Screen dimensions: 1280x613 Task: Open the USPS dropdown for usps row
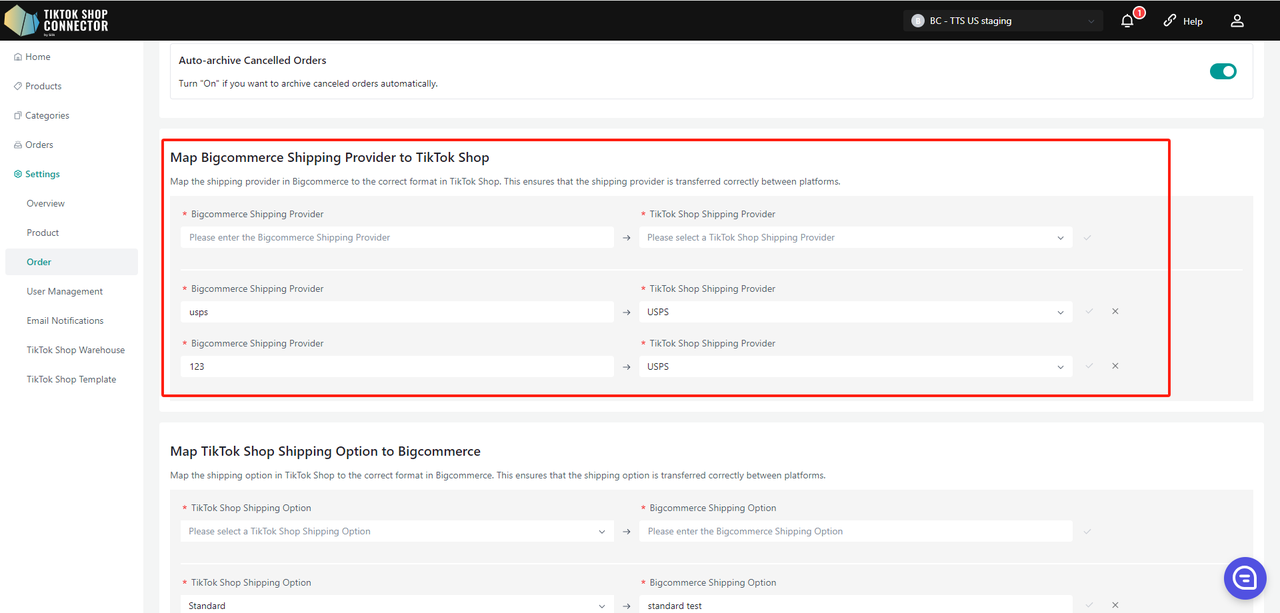tap(856, 312)
